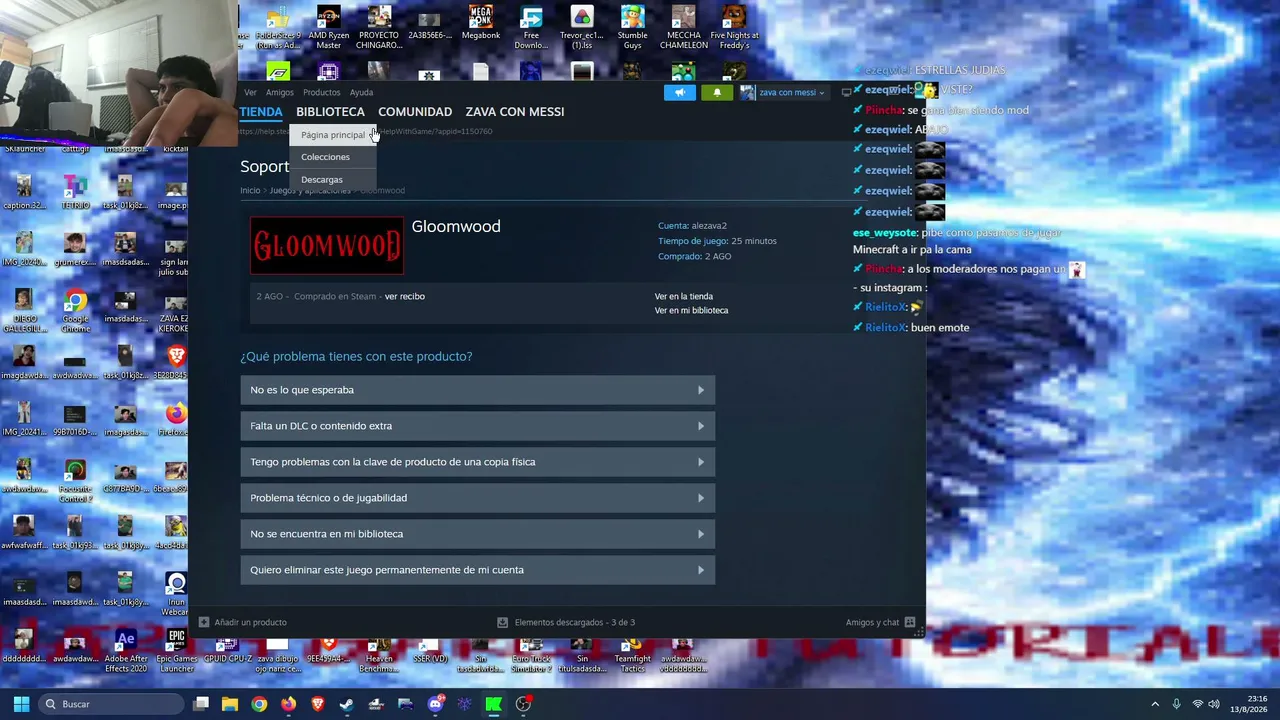The width and height of the screenshot is (1280, 720).
Task: Open the Windows Start menu
Action: [21, 704]
